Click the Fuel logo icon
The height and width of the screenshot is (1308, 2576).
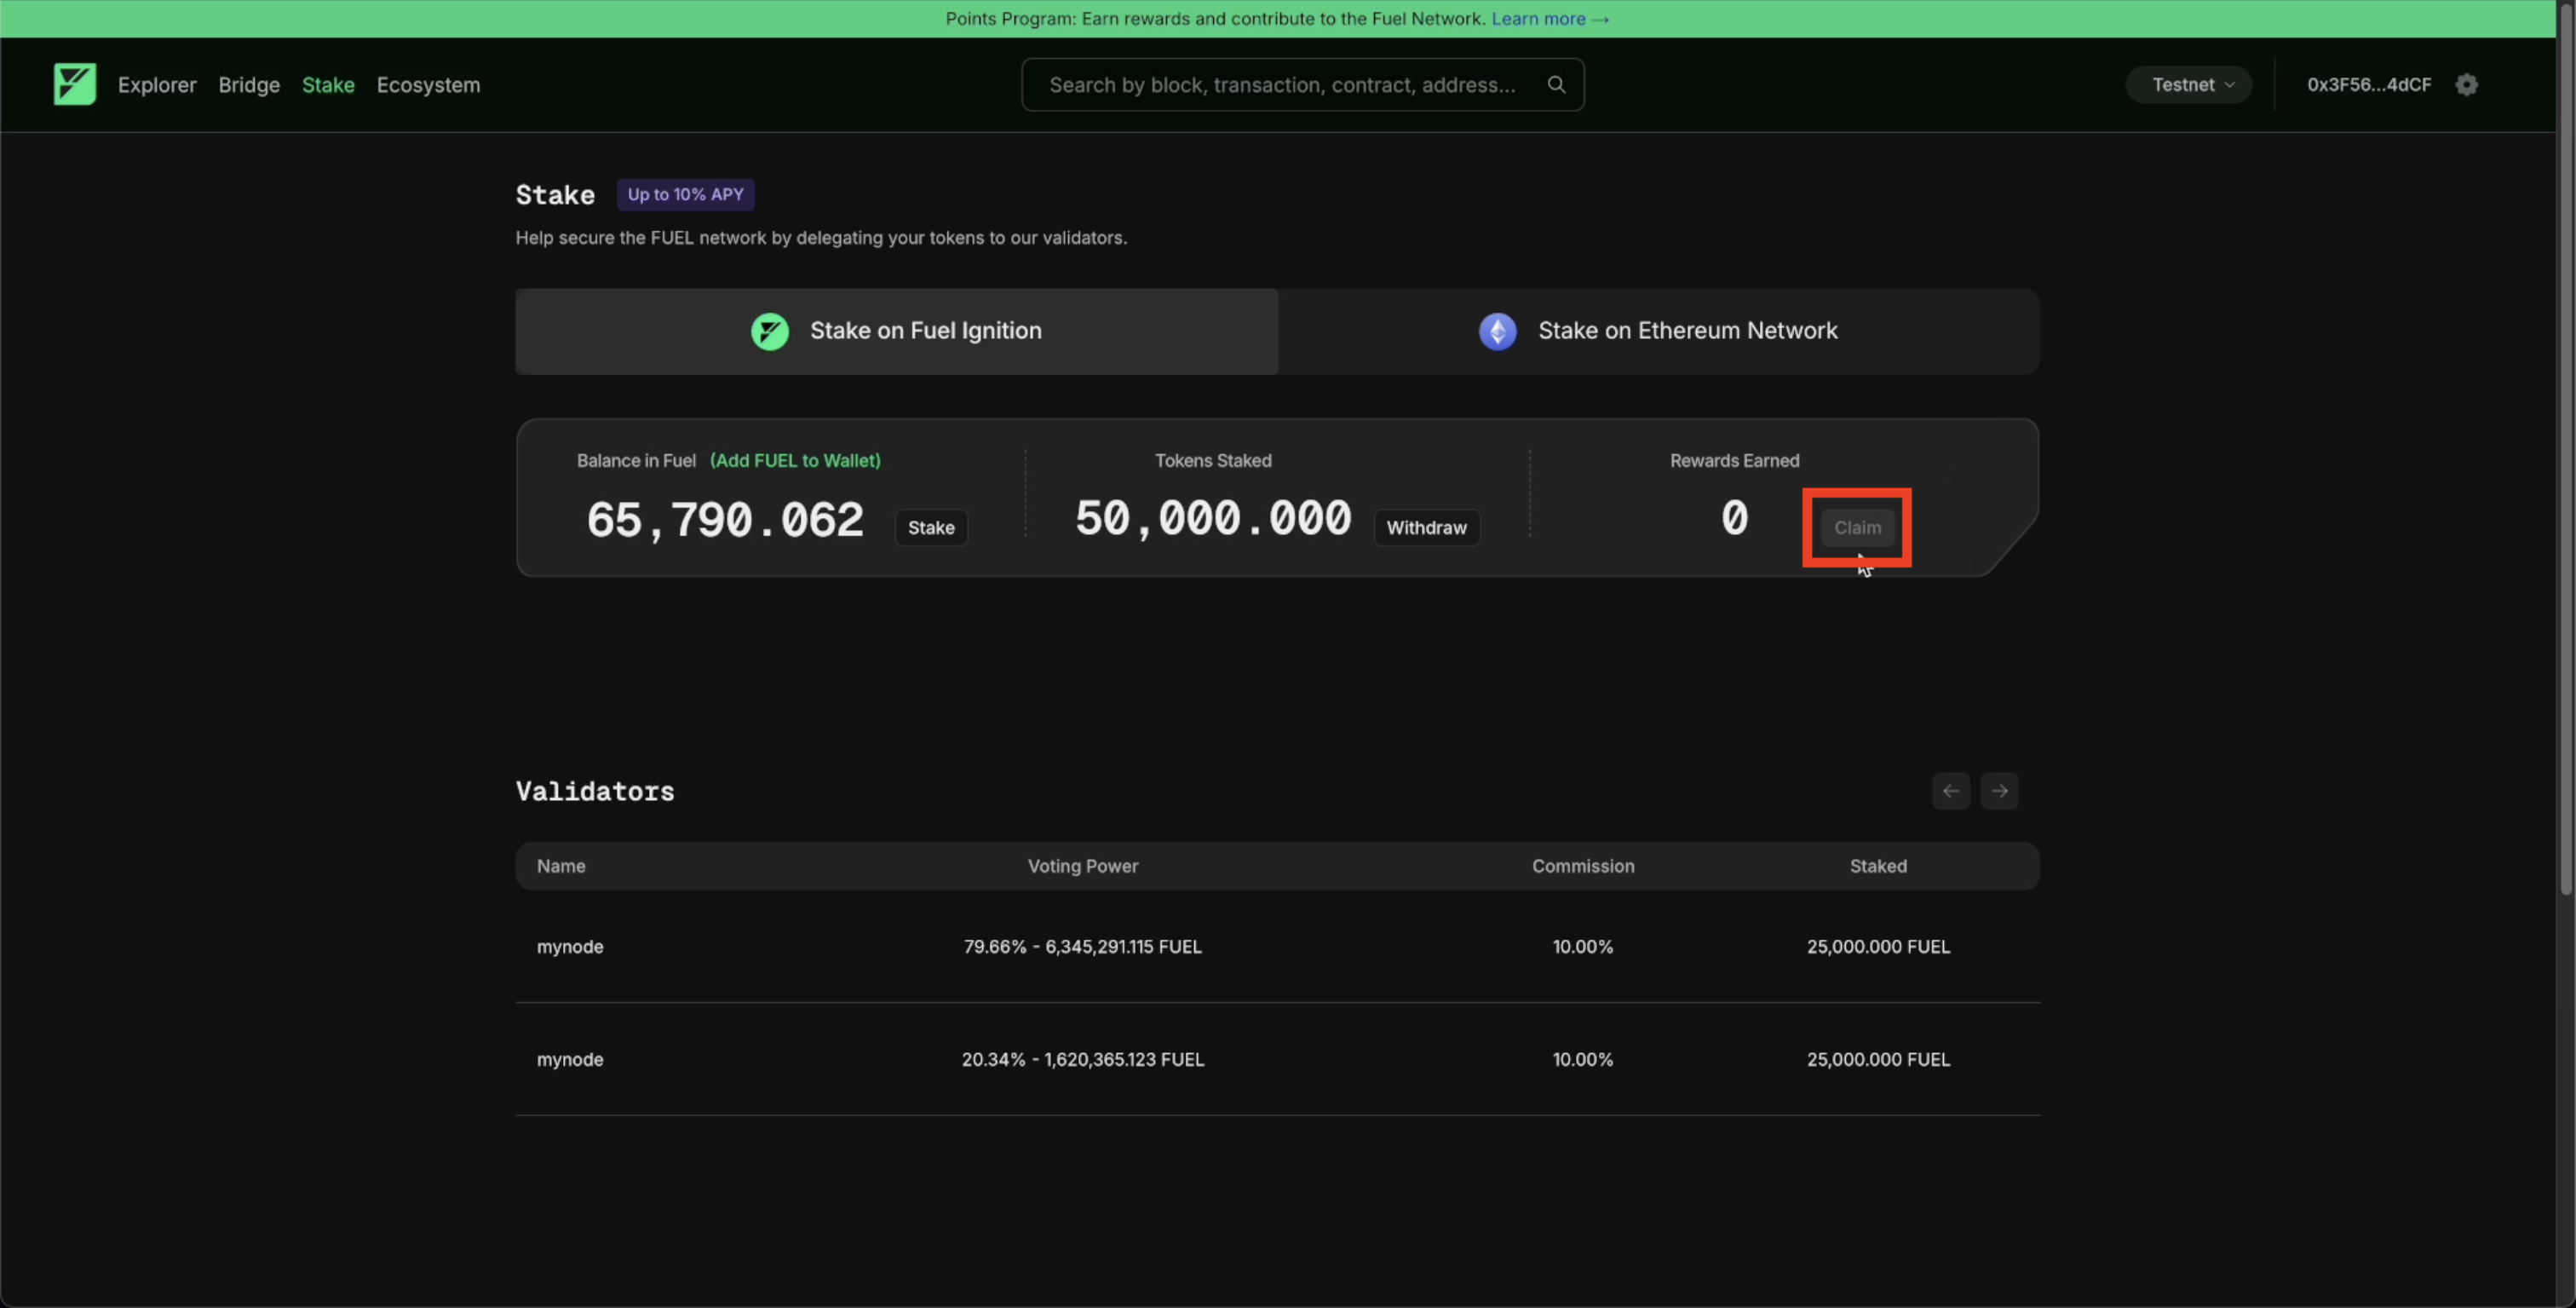(x=75, y=84)
